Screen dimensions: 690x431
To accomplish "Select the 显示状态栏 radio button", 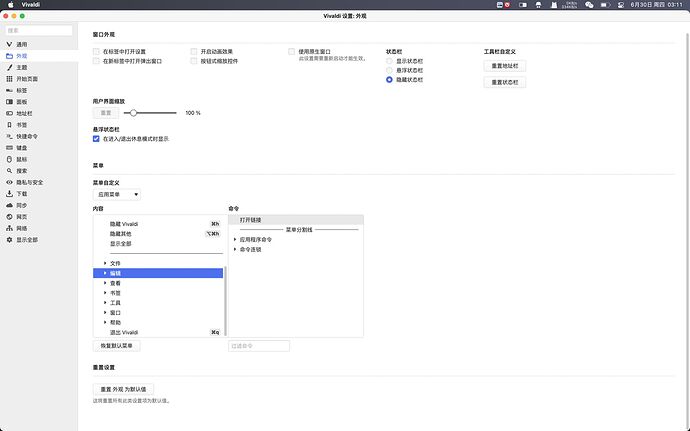I will point(389,61).
